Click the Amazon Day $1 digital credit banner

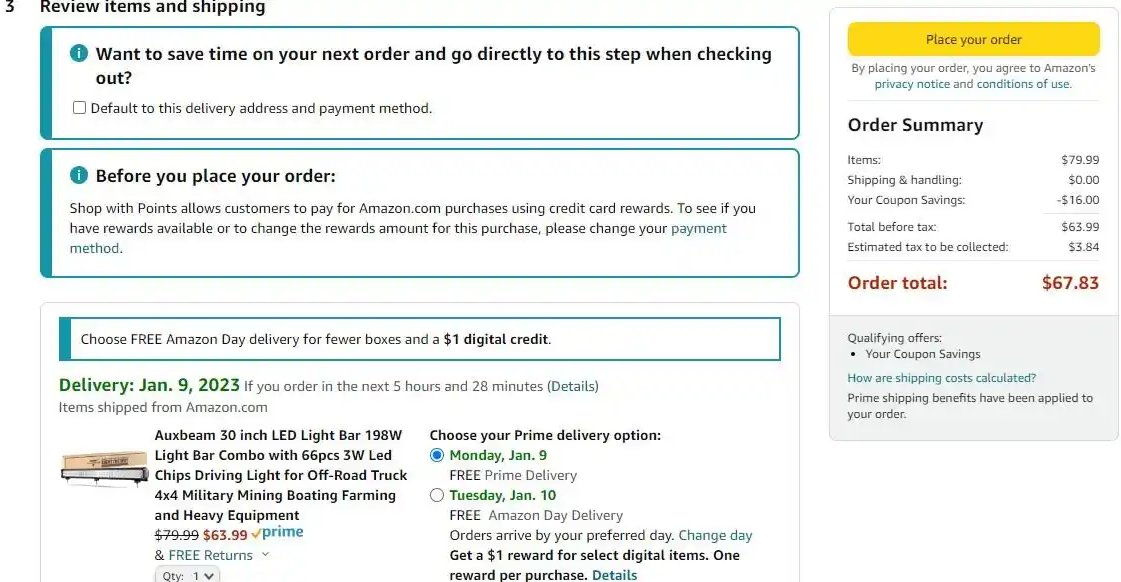click(x=420, y=339)
